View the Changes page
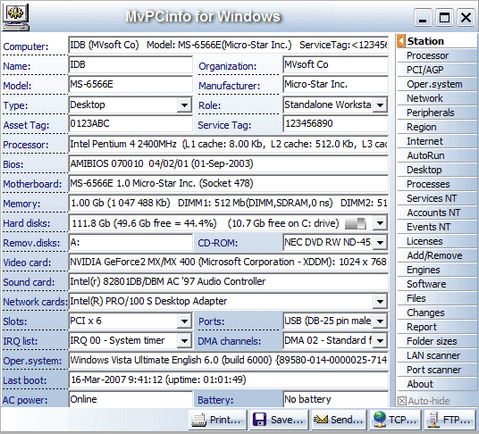Image resolution: width=479 pixels, height=434 pixels. [x=437, y=313]
